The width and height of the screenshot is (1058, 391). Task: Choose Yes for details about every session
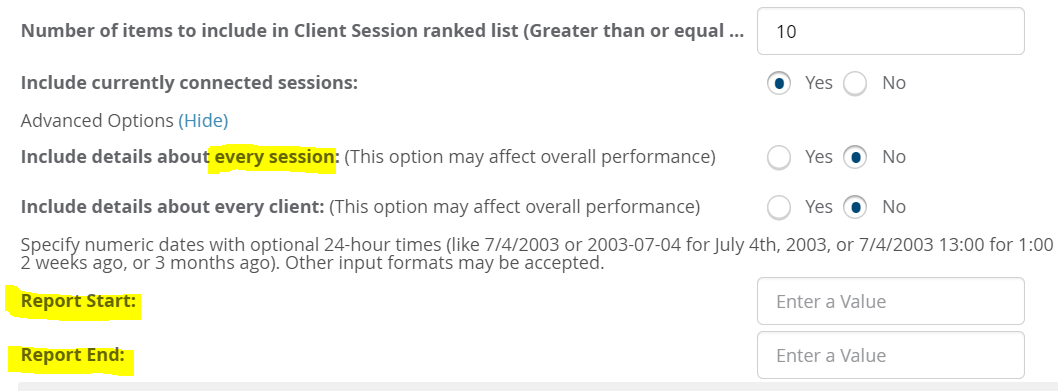[x=779, y=157]
